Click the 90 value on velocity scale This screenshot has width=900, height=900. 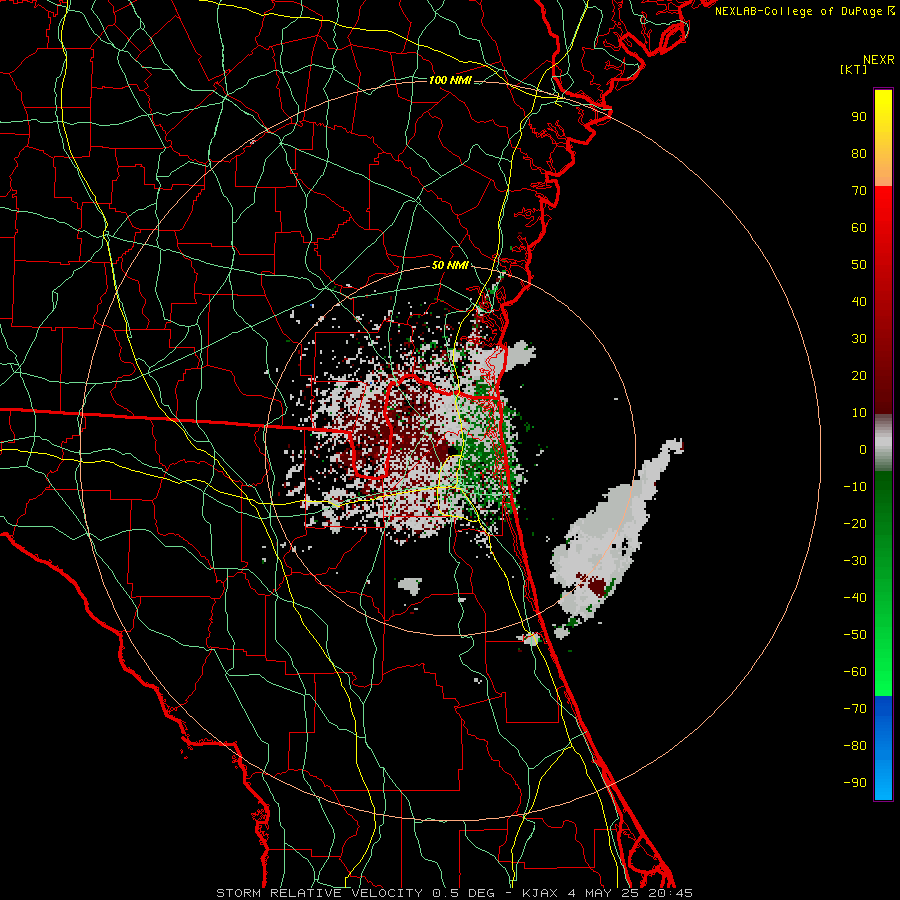(x=859, y=117)
